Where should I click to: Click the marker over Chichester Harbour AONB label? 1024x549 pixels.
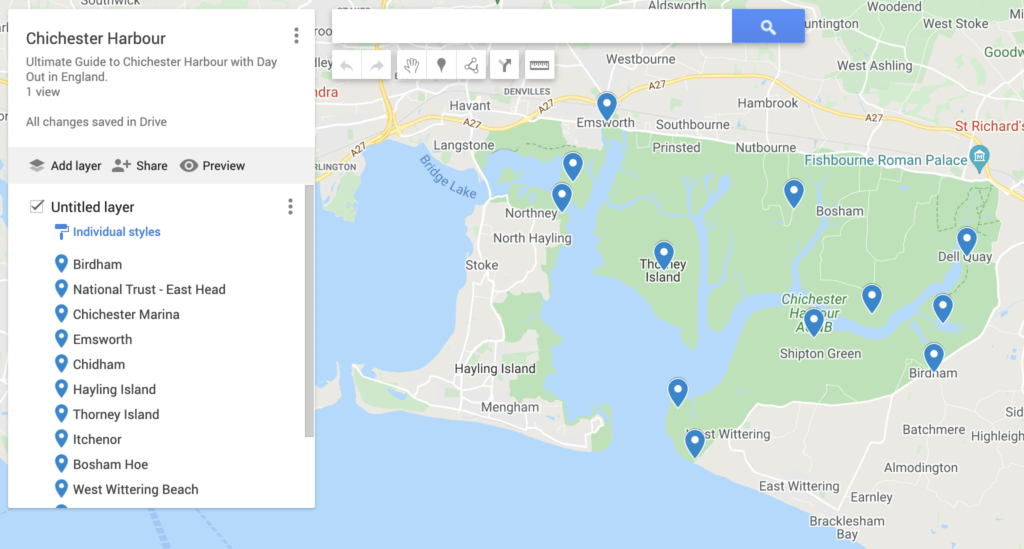tap(814, 323)
